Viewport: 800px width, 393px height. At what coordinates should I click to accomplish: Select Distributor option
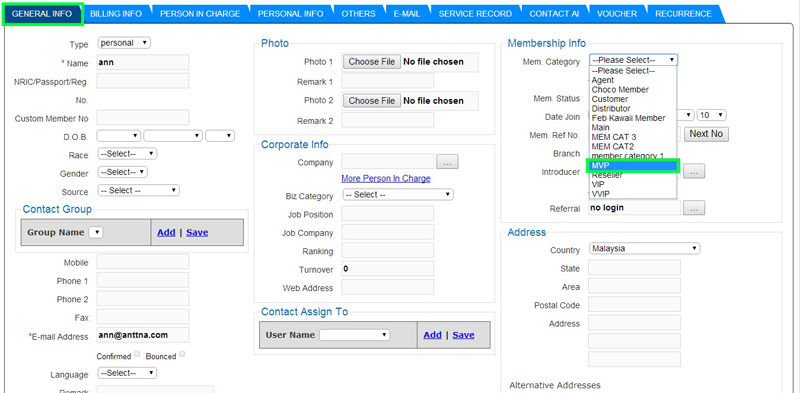[633, 109]
